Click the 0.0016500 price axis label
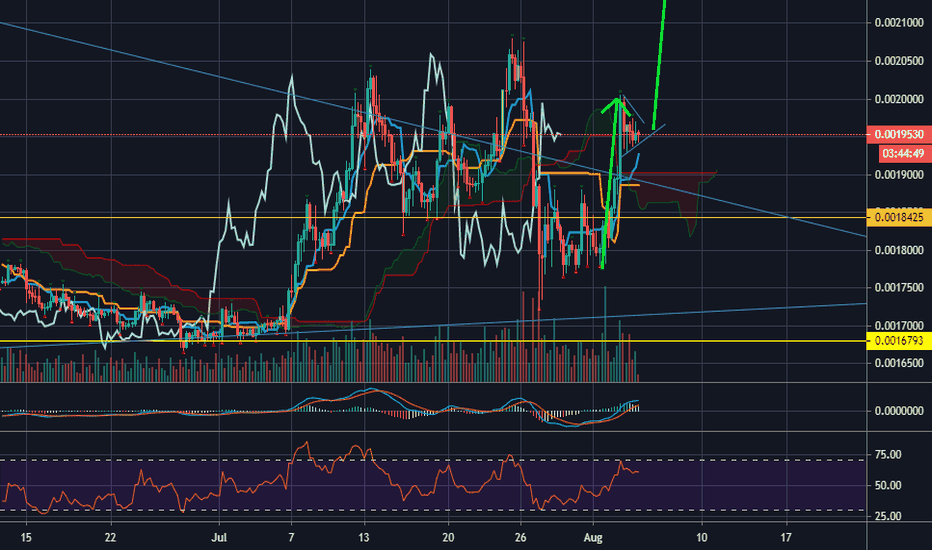This screenshot has height=550, width=932. [x=899, y=363]
